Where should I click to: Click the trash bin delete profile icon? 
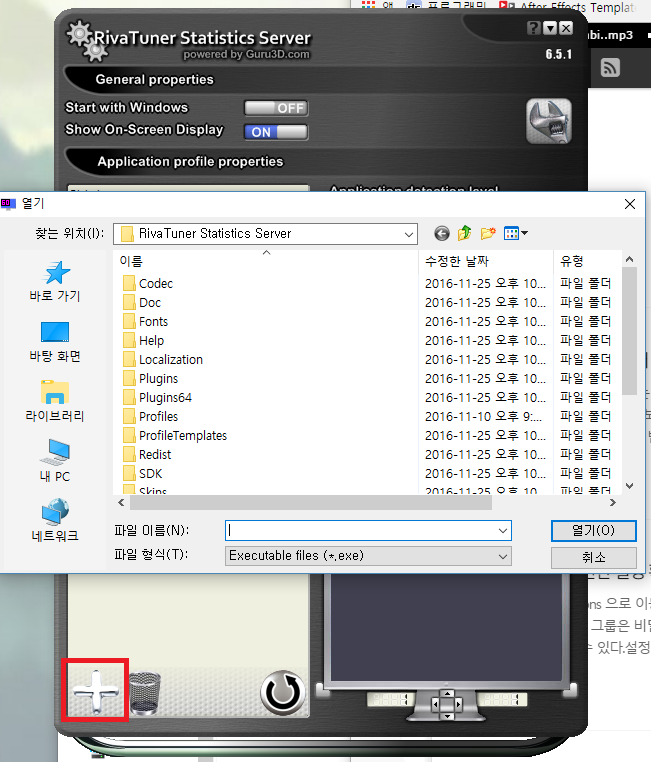point(145,693)
